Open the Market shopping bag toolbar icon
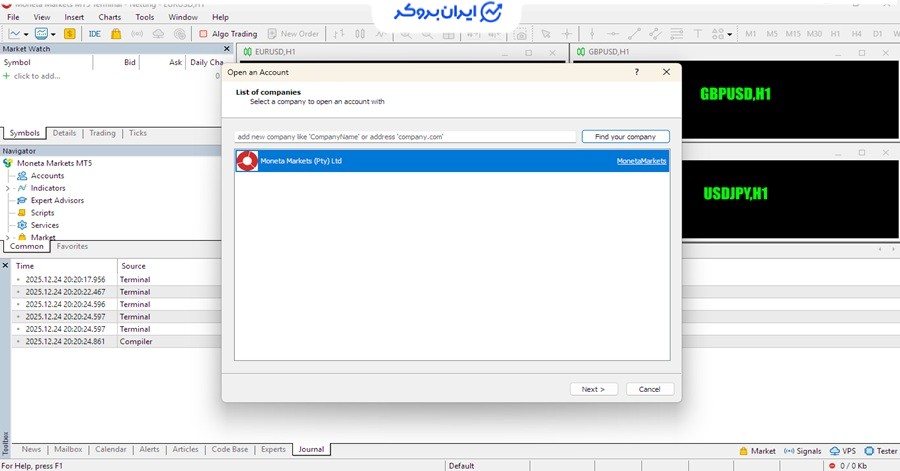Screen dimensions: 900x471 point(116,34)
